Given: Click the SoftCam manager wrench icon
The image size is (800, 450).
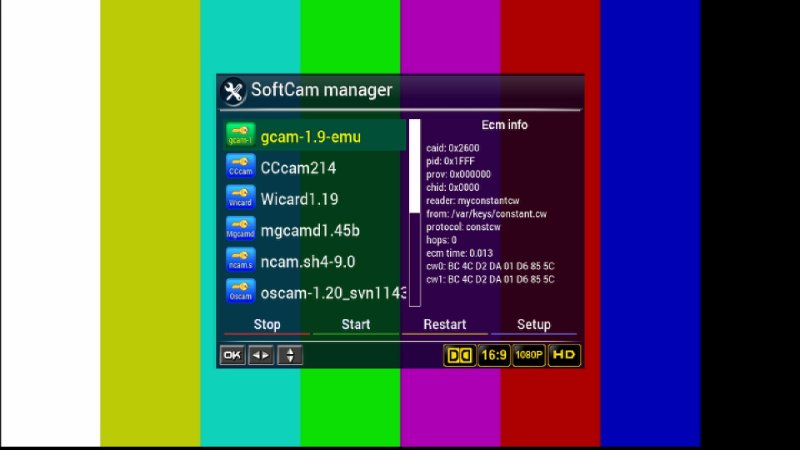Looking at the screenshot, I should [234, 91].
